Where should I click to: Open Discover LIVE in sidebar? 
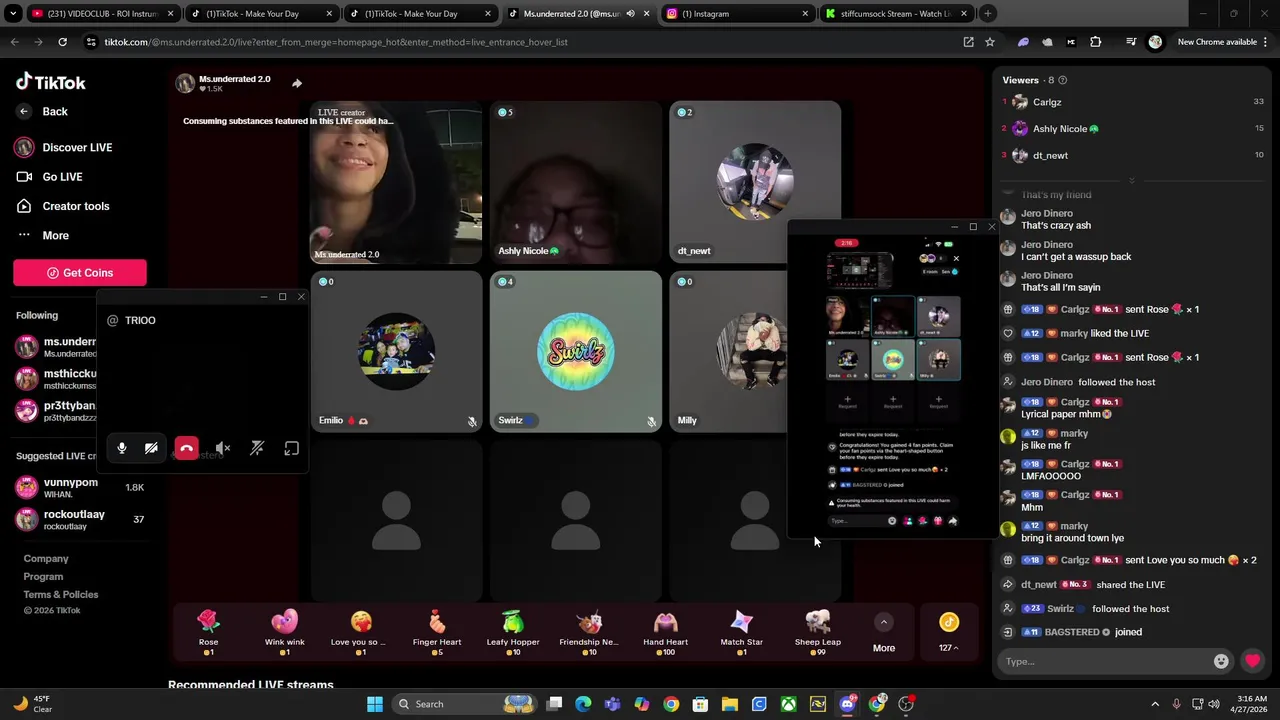click(64, 147)
